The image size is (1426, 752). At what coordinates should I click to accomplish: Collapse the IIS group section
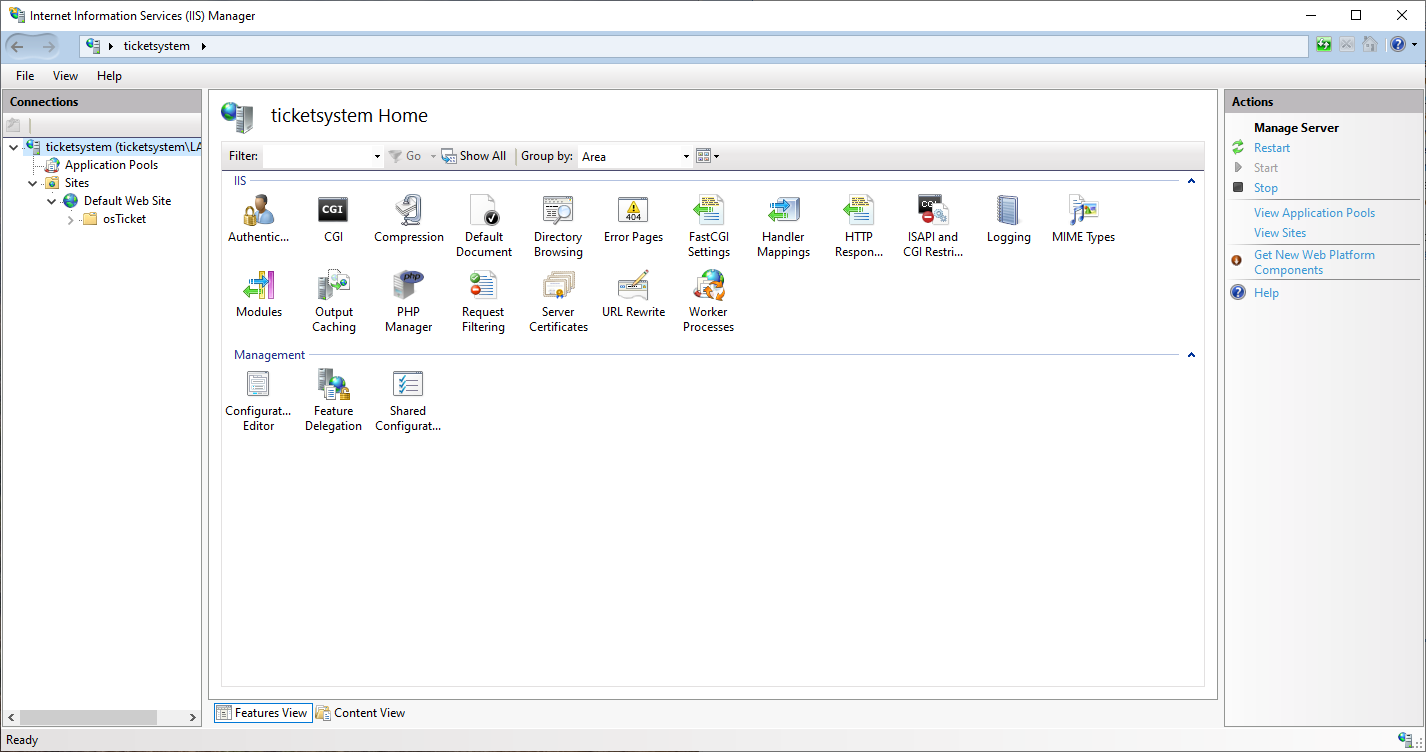(1191, 181)
